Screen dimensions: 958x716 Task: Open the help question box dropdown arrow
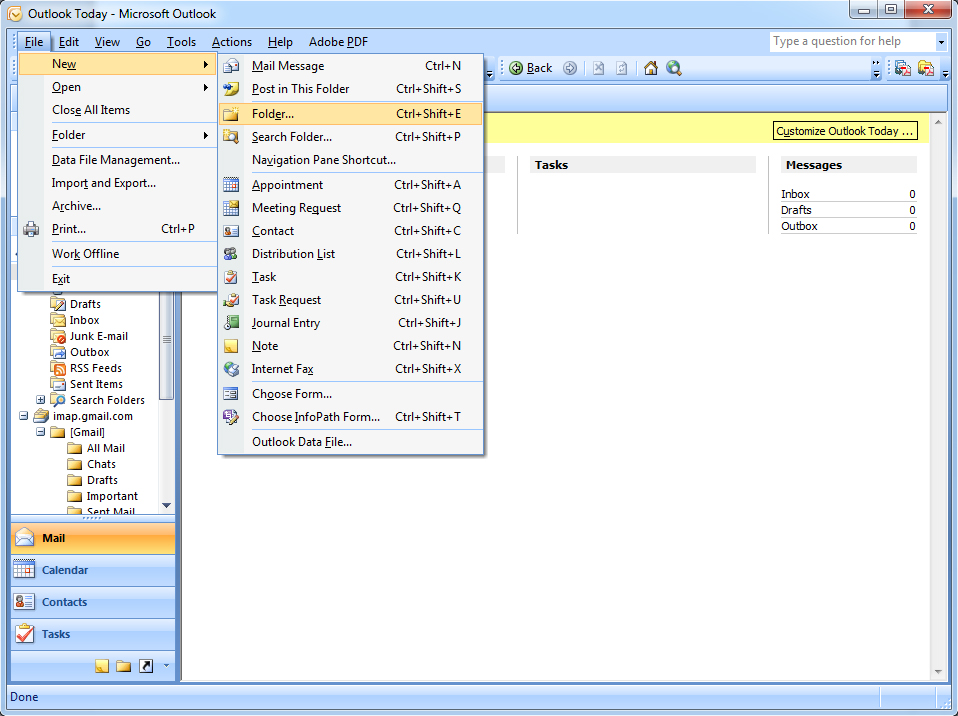pos(941,42)
